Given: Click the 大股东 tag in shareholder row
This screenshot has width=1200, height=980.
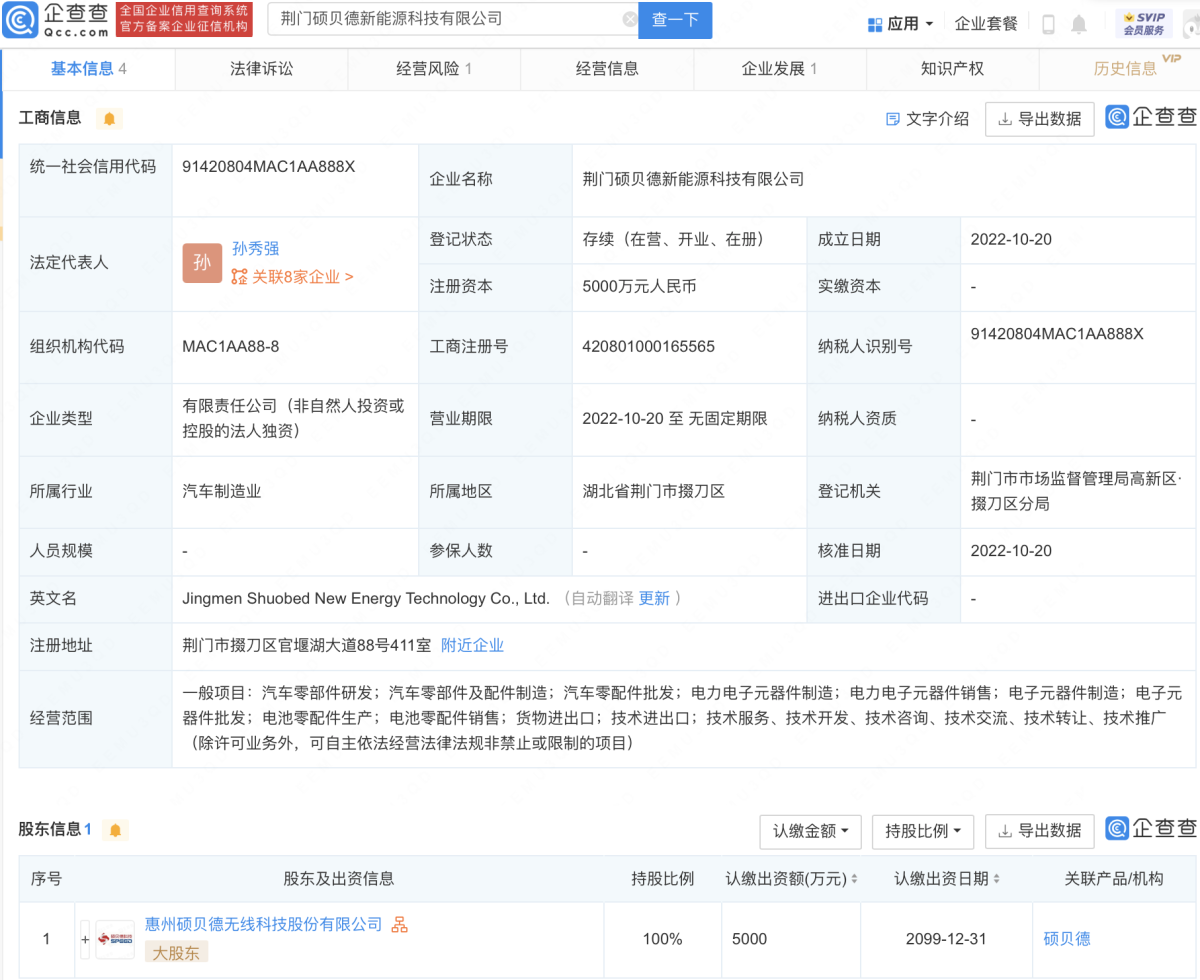Looking at the screenshot, I should click(176, 953).
